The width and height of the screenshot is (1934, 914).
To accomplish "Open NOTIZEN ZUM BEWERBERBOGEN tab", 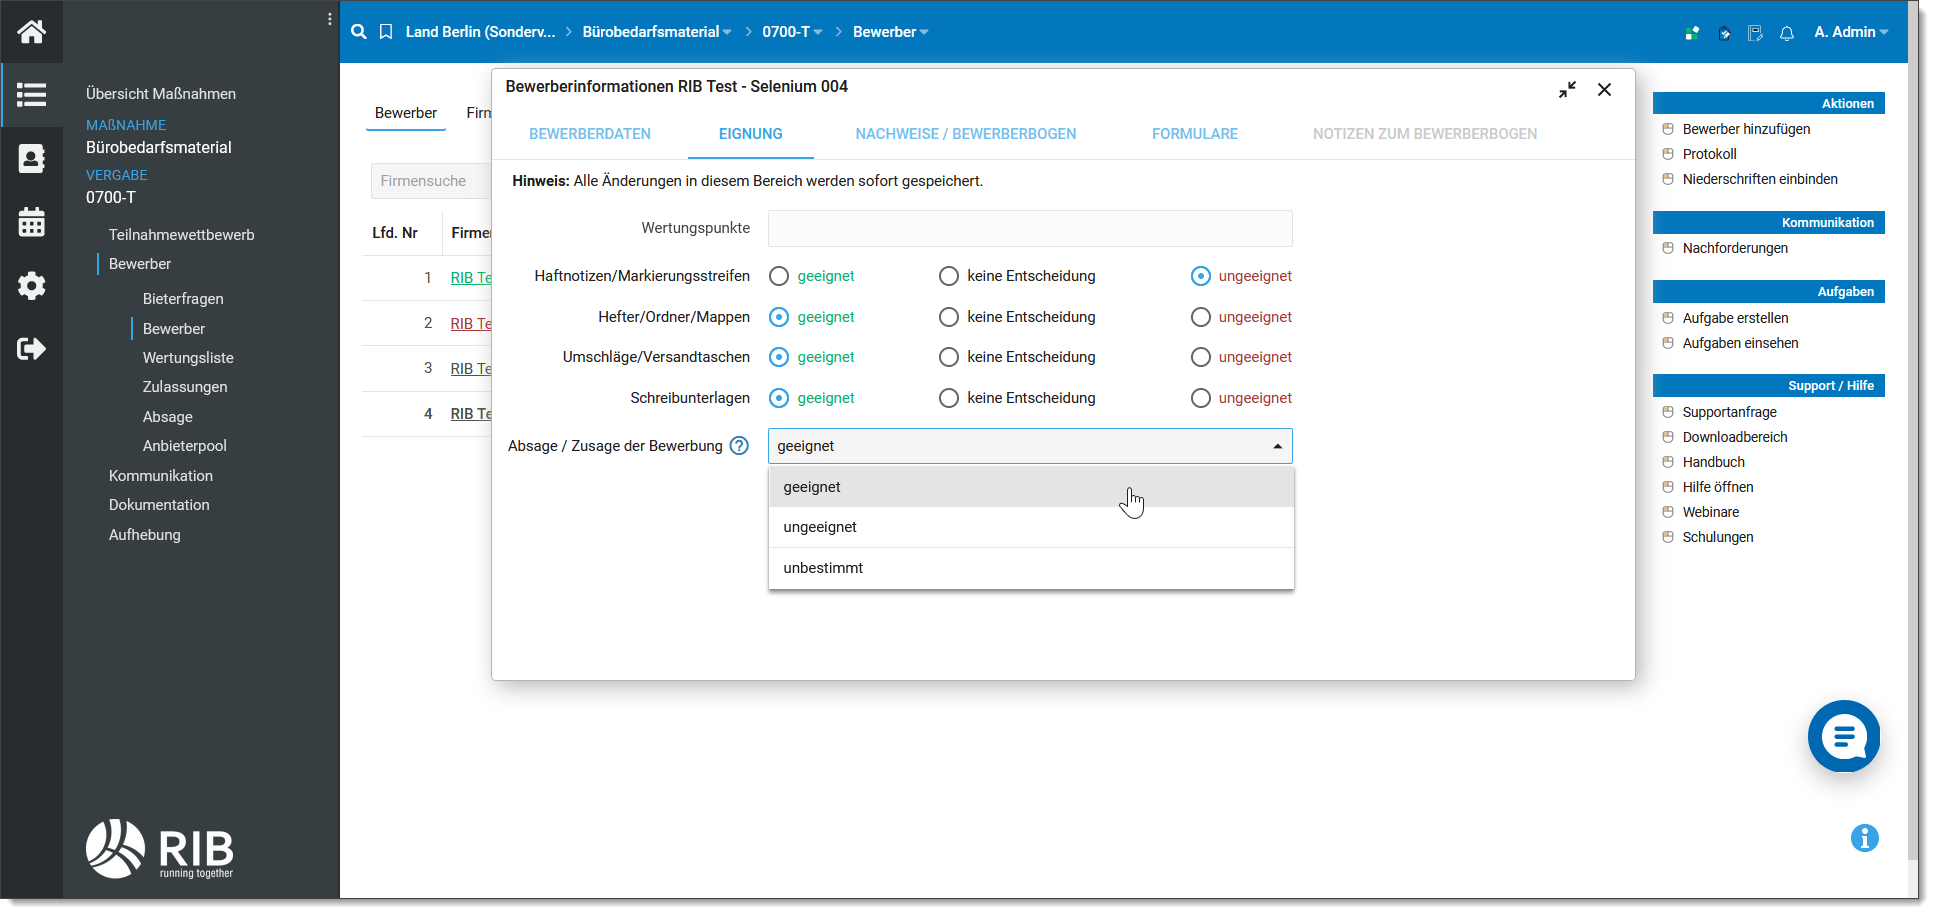I will tap(1425, 134).
